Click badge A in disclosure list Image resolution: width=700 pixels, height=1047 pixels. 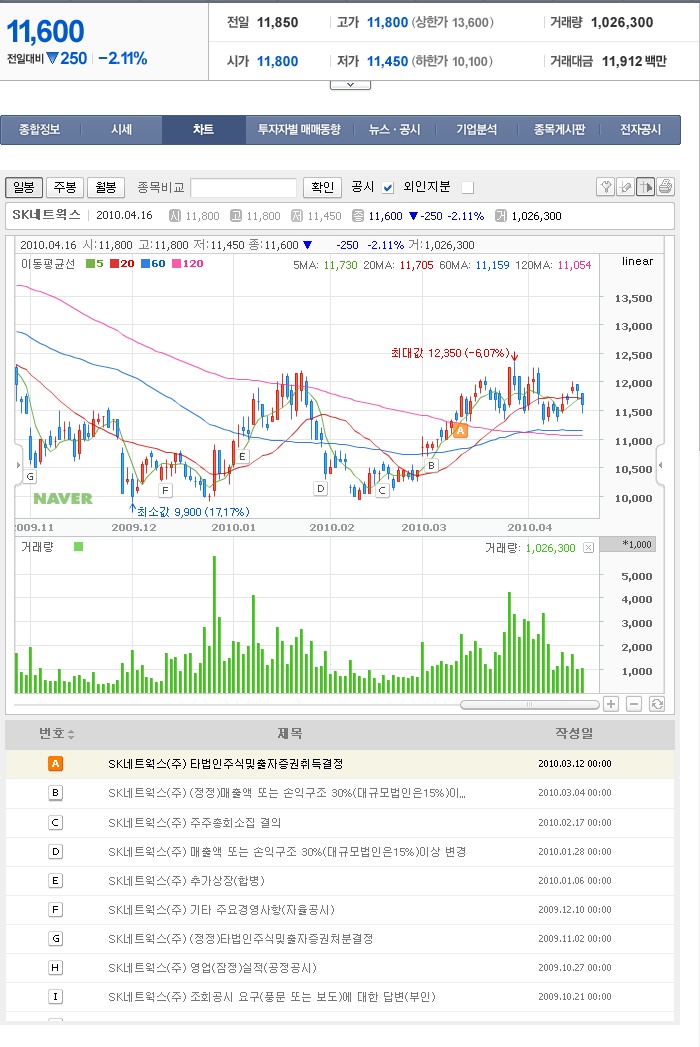point(55,763)
